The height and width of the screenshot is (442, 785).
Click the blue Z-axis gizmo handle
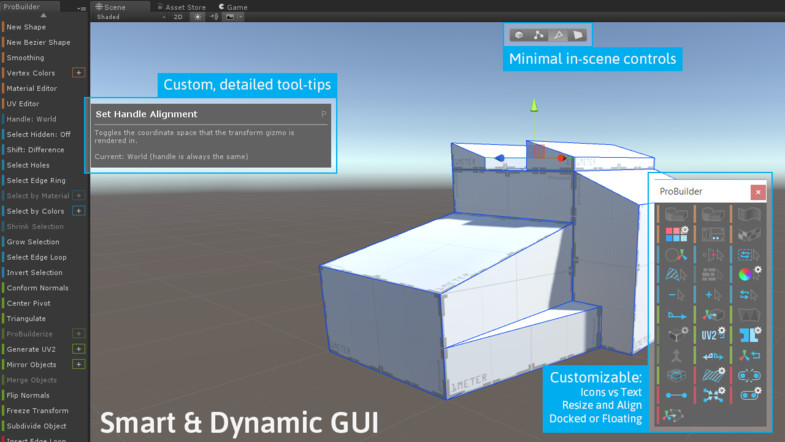[500, 158]
